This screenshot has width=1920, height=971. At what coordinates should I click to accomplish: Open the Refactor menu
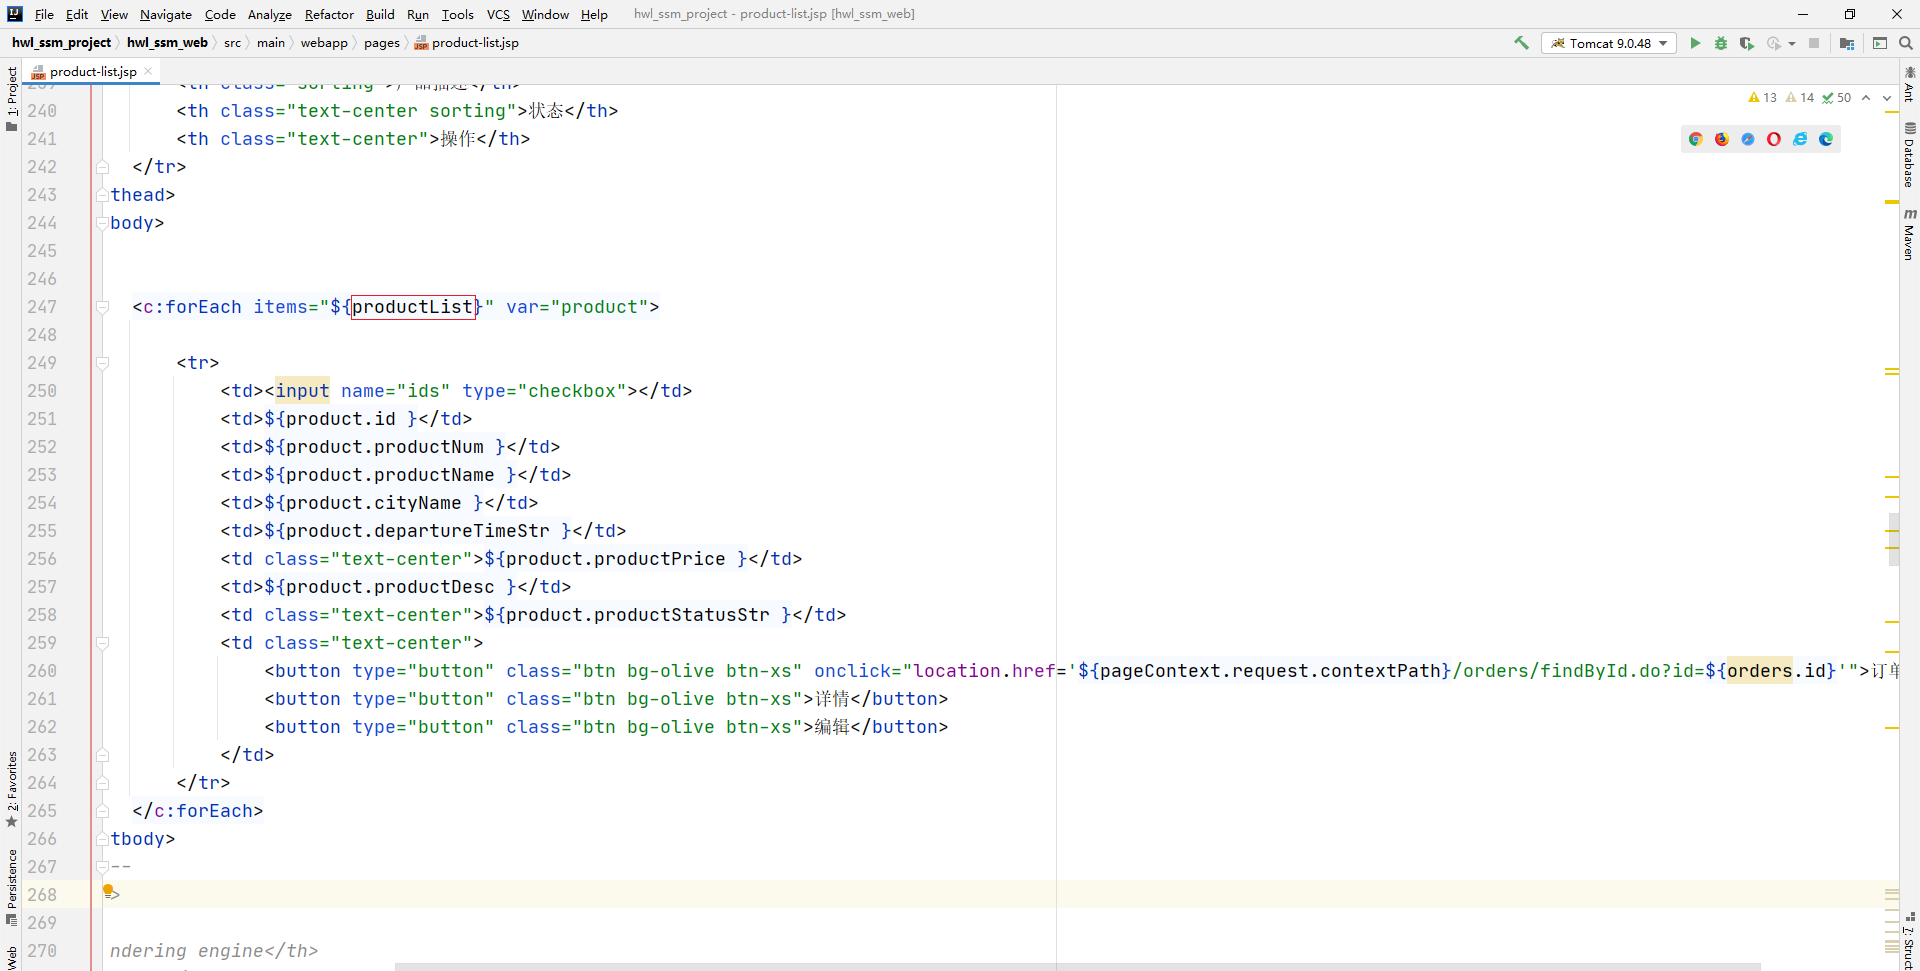[x=329, y=14]
